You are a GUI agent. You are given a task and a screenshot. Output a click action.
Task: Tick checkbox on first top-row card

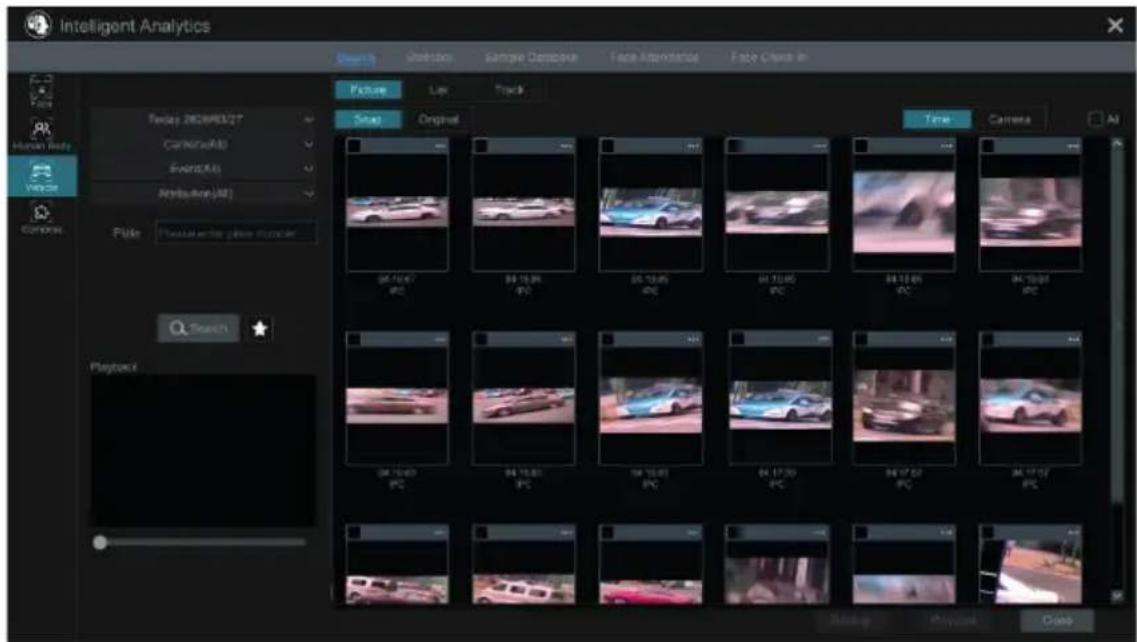[354, 147]
